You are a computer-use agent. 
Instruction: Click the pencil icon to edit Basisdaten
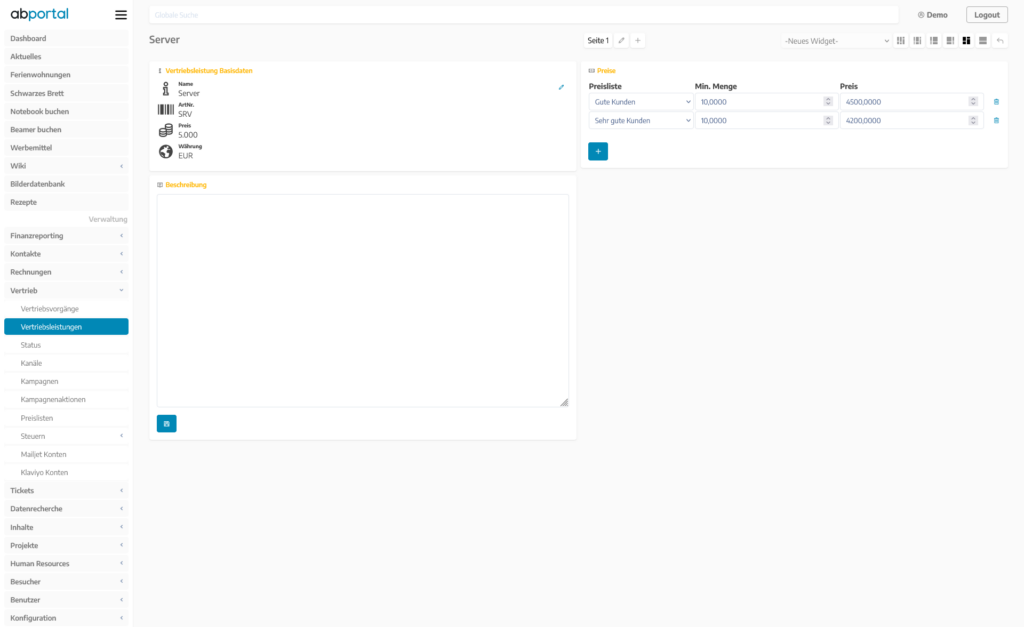coord(561,88)
